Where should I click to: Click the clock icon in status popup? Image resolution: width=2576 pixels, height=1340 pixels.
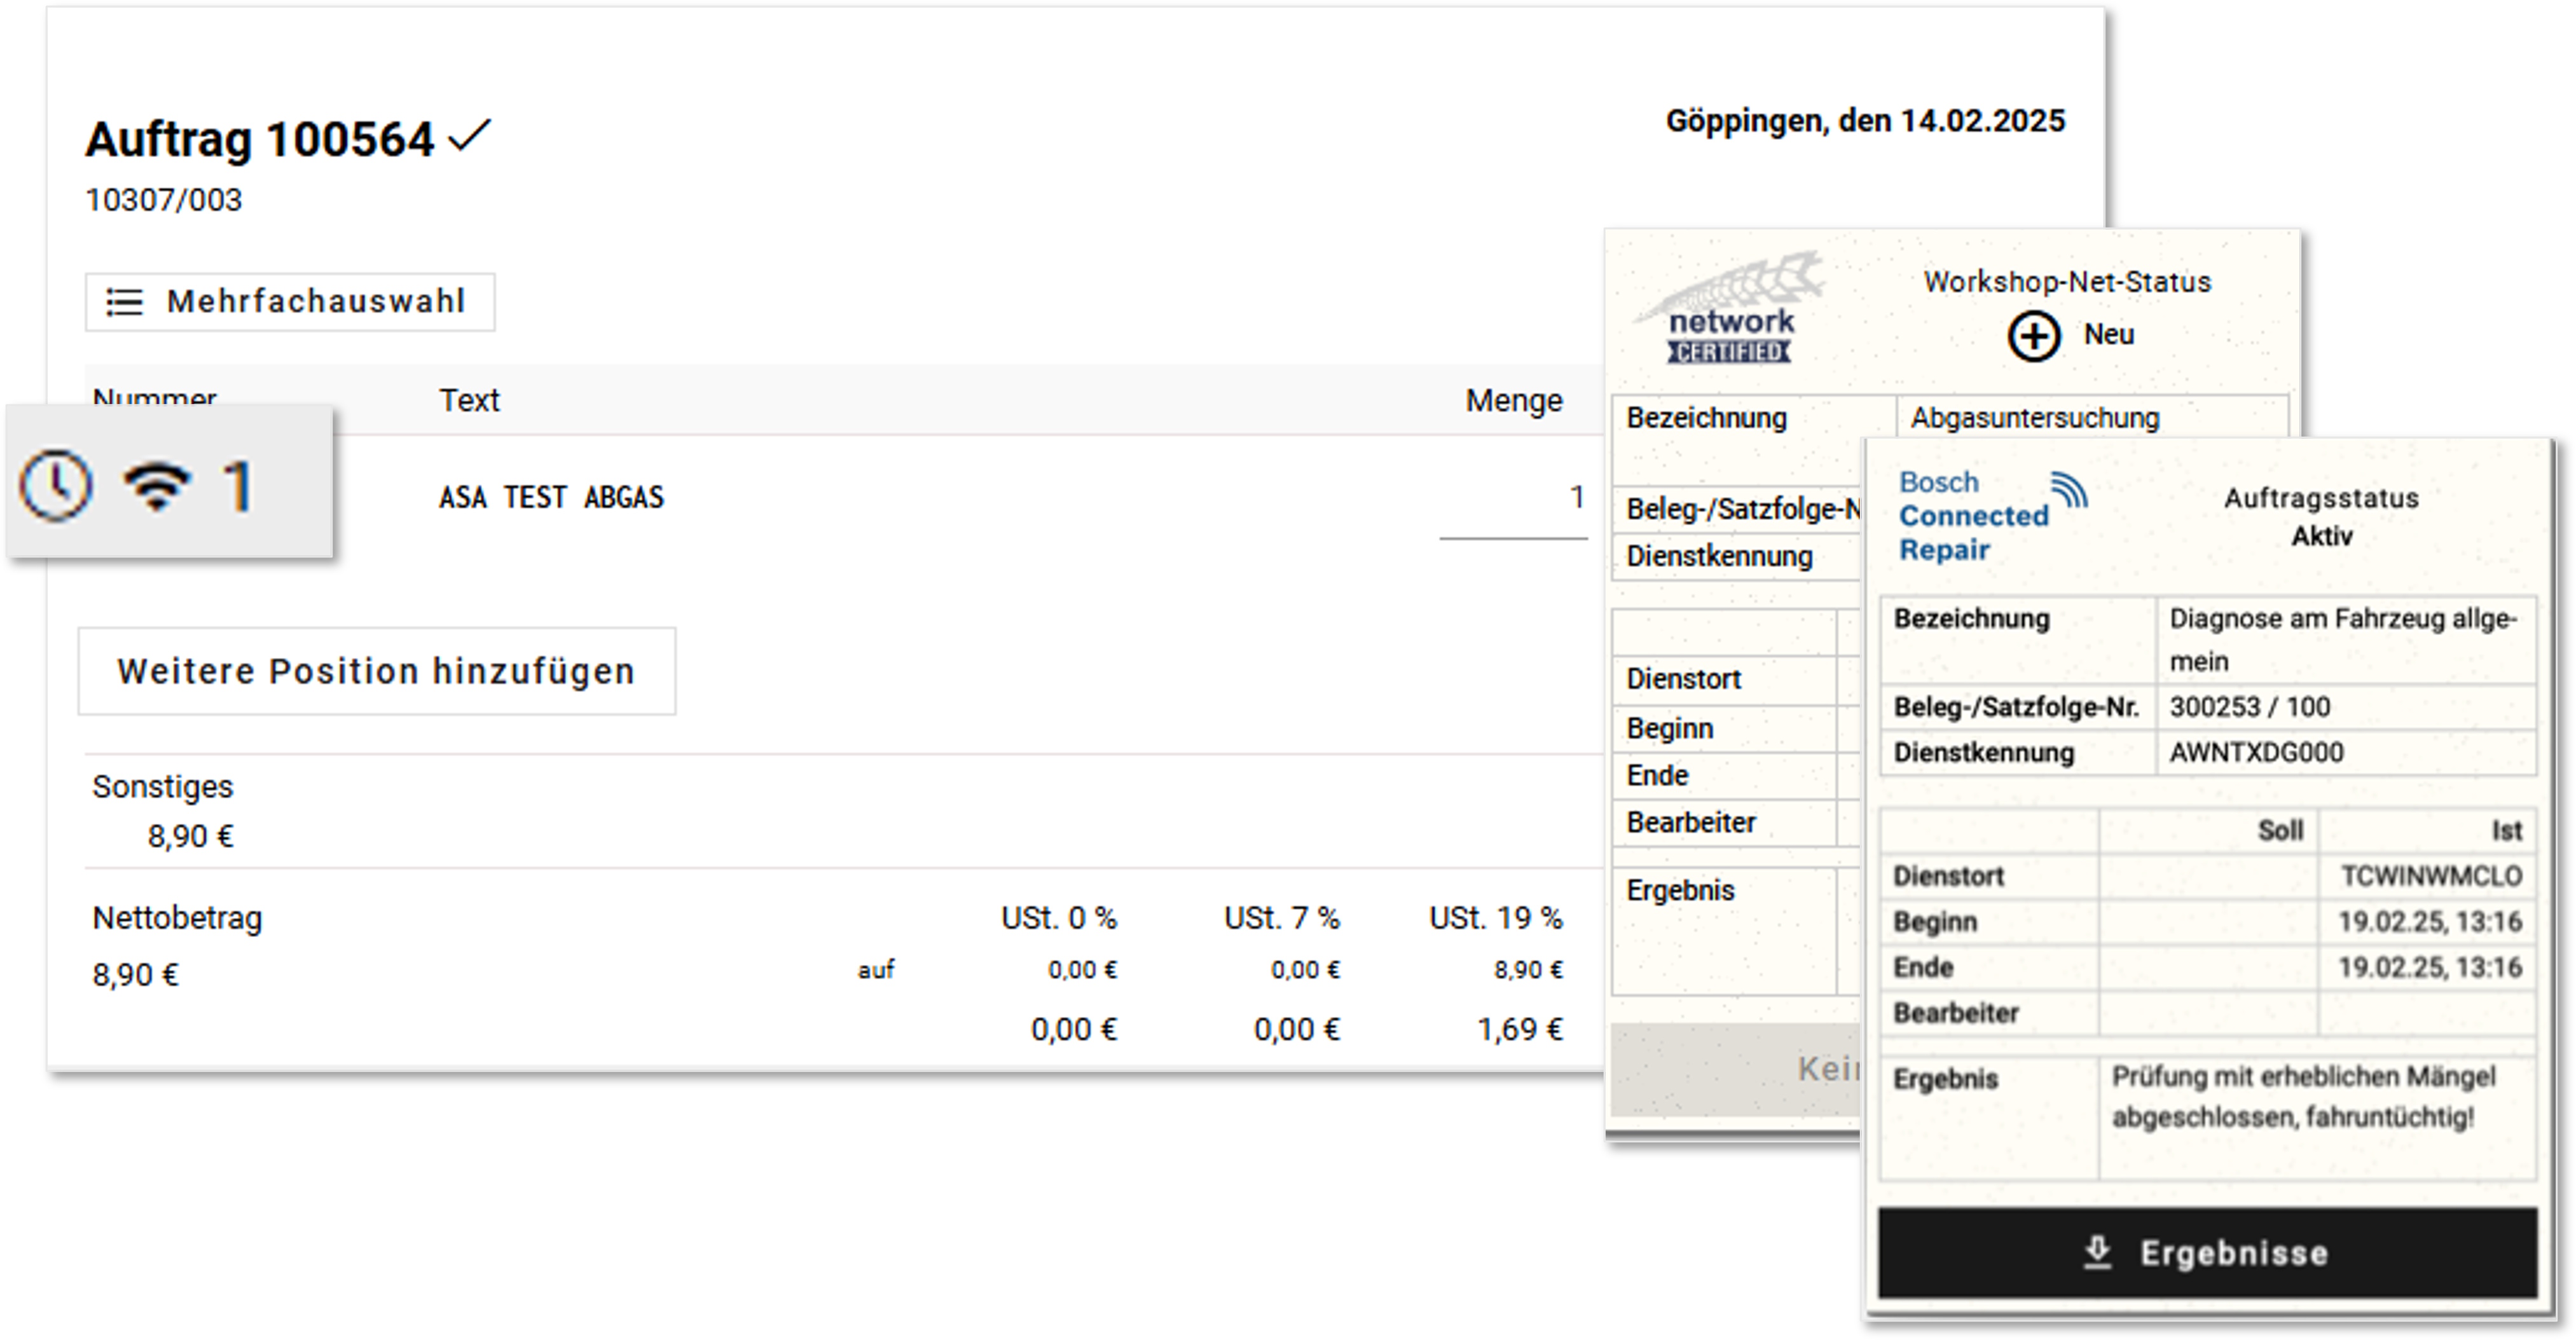[56, 486]
